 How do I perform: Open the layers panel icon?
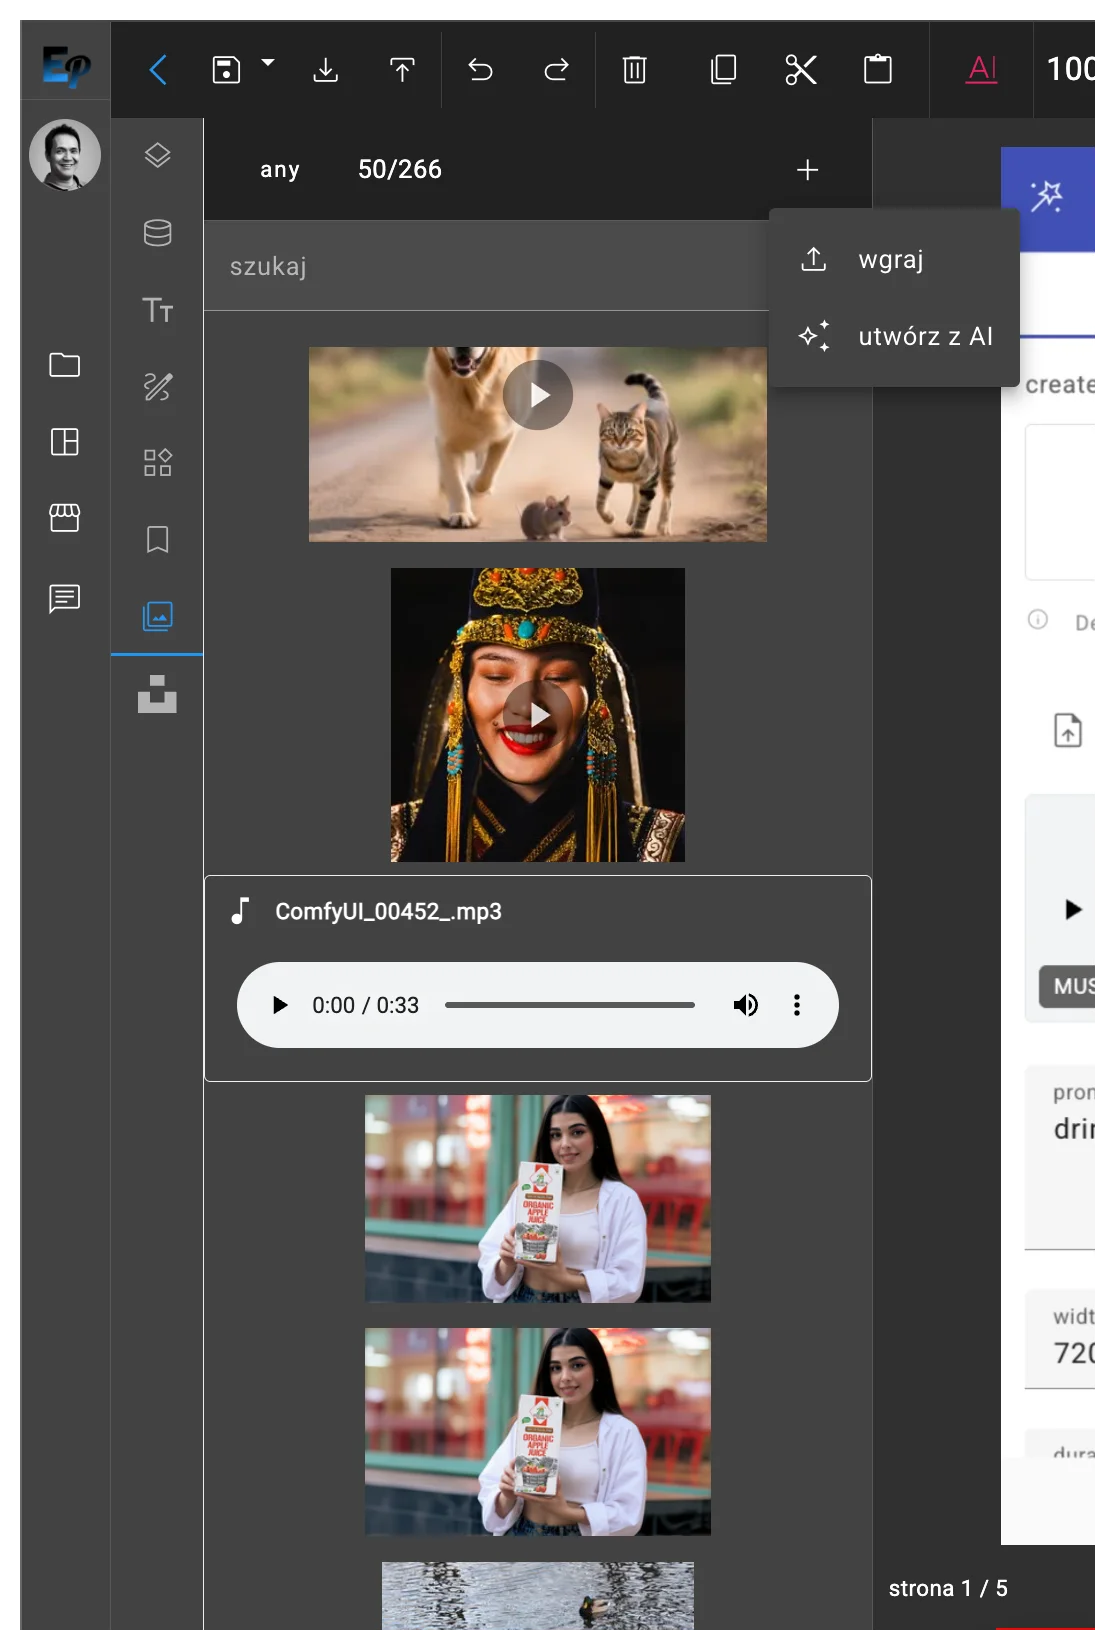157,156
